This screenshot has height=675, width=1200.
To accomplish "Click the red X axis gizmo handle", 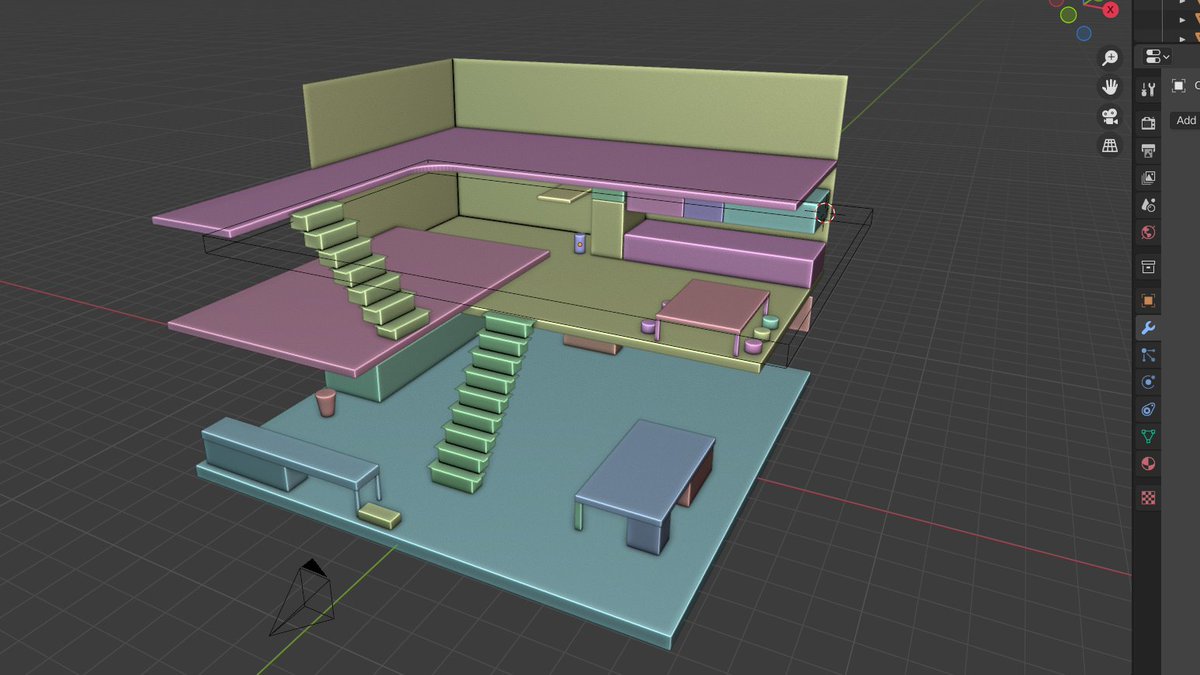I will 1111,8.
